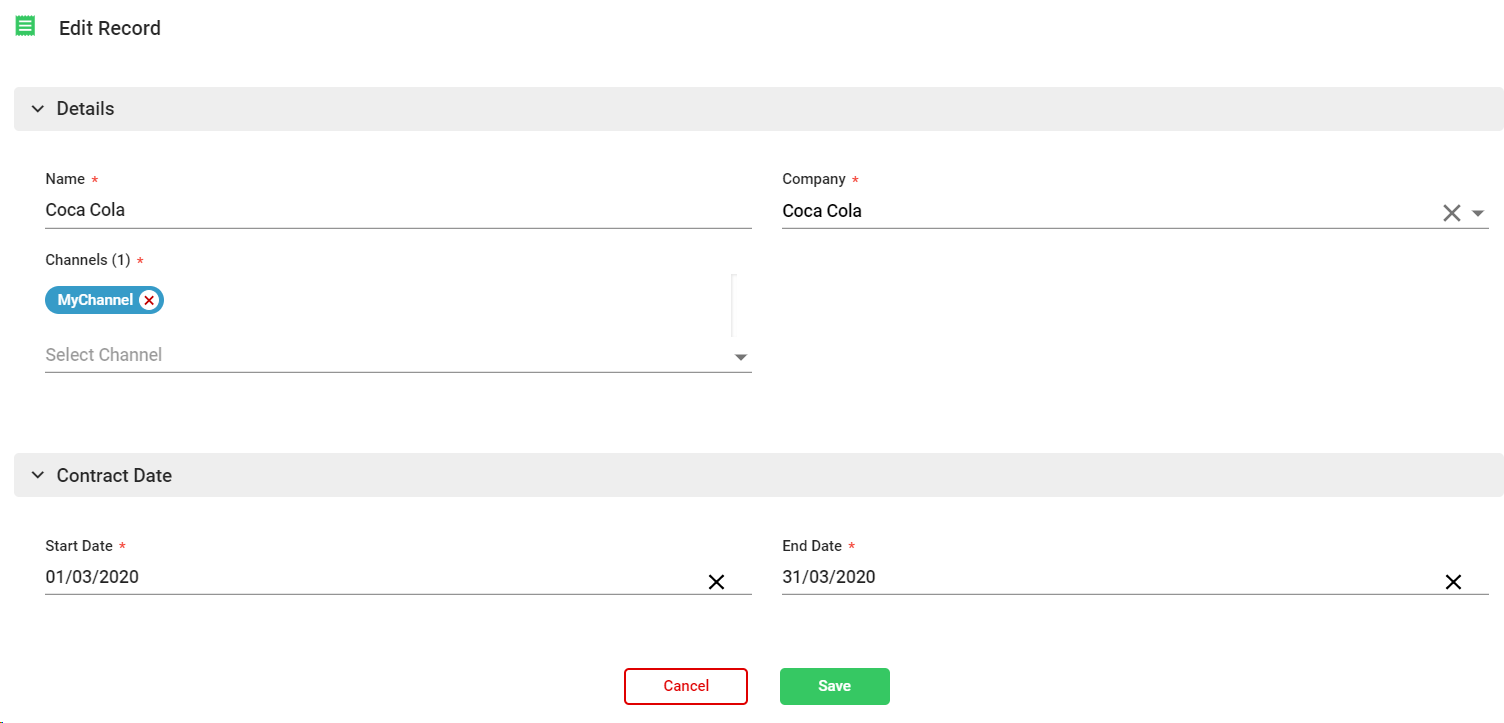The width and height of the screenshot is (1504, 723).
Task: Open the Company dropdown arrow
Action: (x=1478, y=213)
